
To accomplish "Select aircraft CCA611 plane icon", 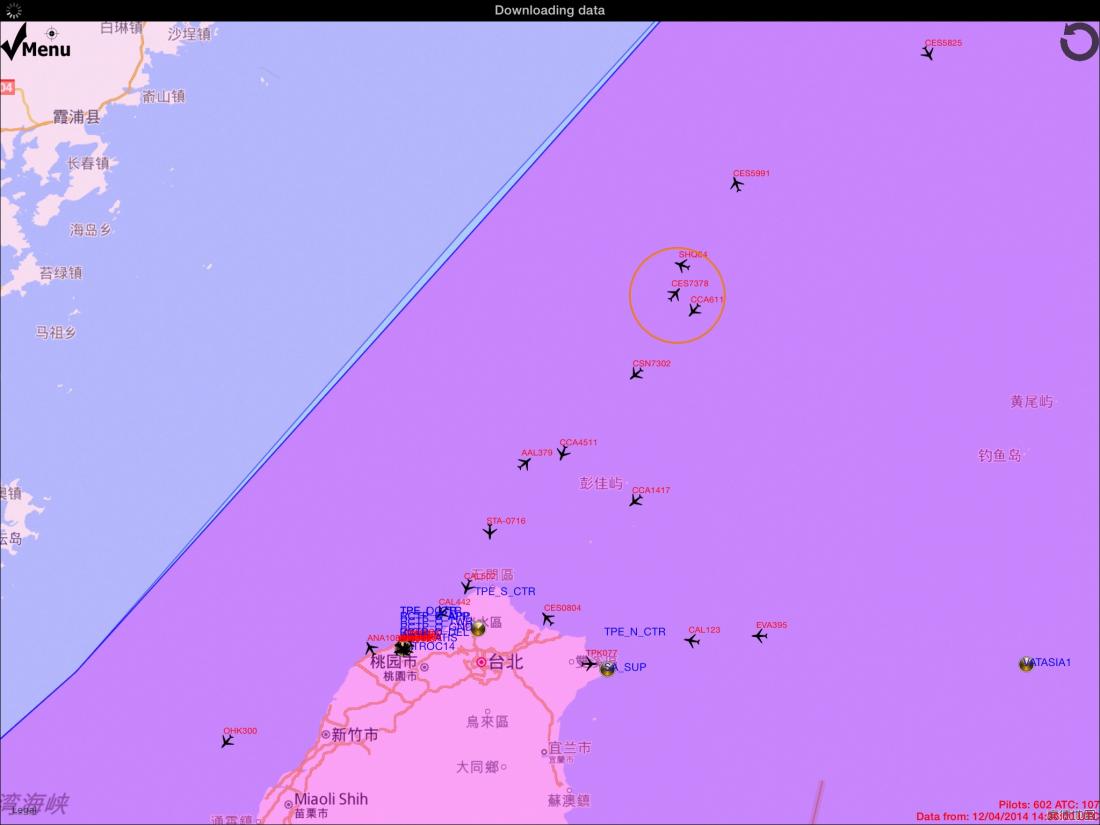I will 695,309.
